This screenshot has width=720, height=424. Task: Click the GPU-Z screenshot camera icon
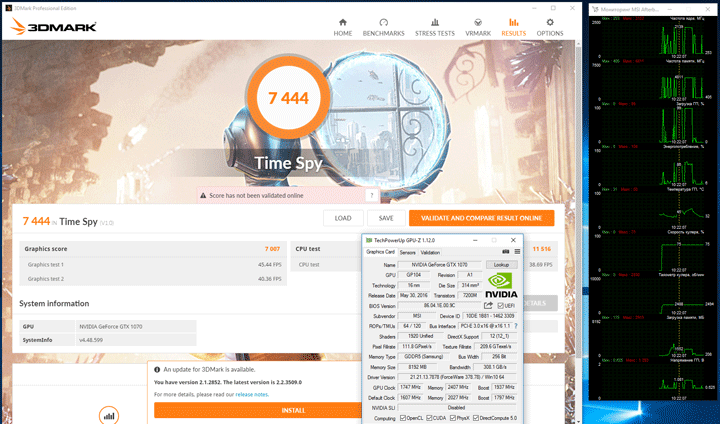(x=506, y=251)
